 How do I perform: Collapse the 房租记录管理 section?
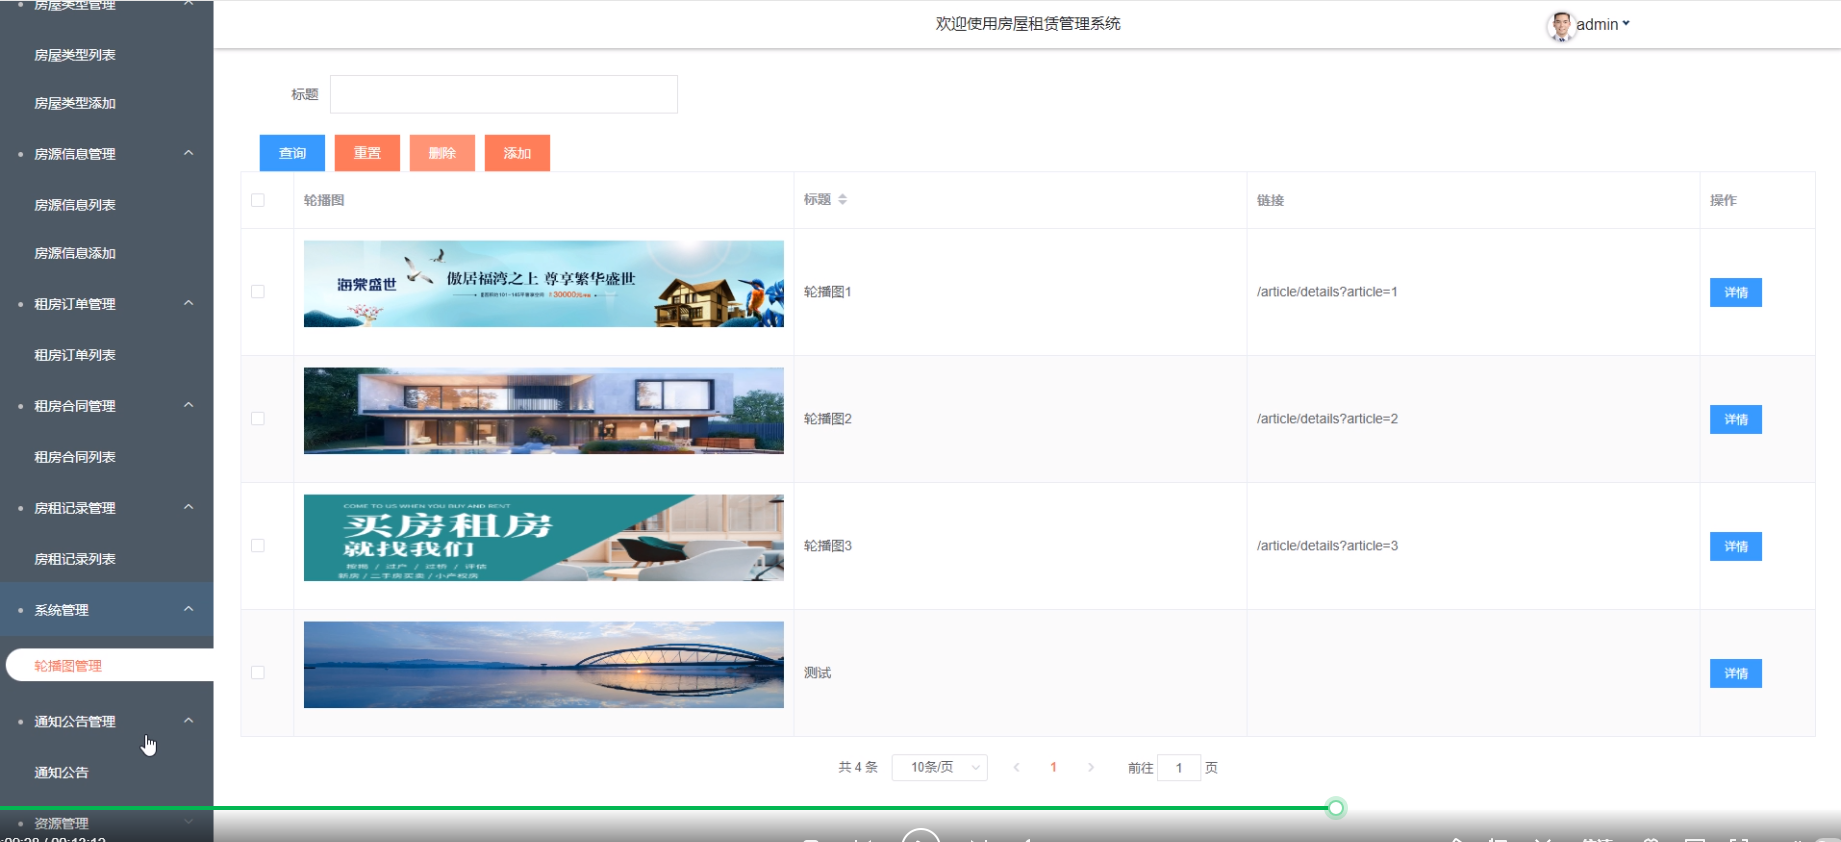coord(106,508)
